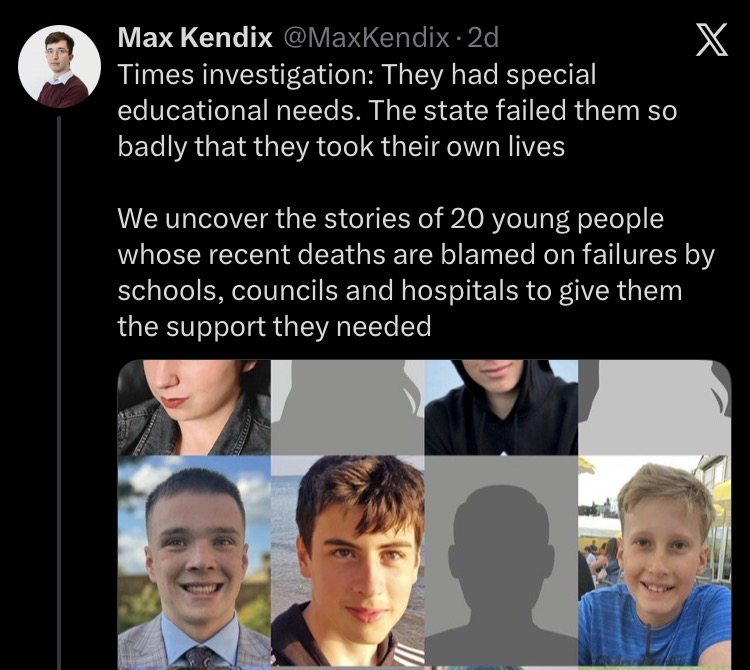Click the line mentioning schools, councils and hospitals
This screenshot has height=670, width=750.
(x=400, y=291)
